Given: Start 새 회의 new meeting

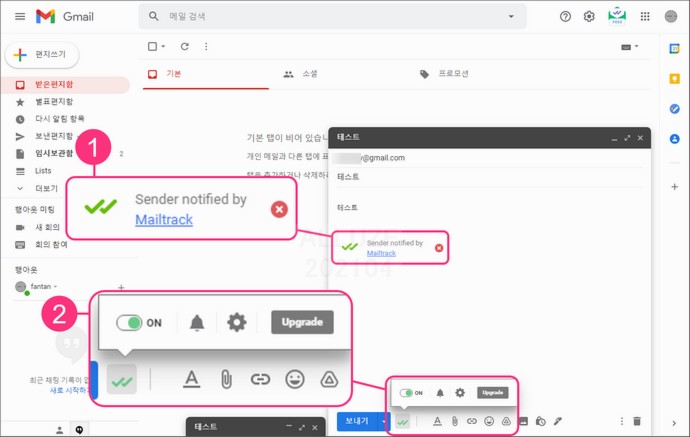Looking at the screenshot, I should pos(47,227).
